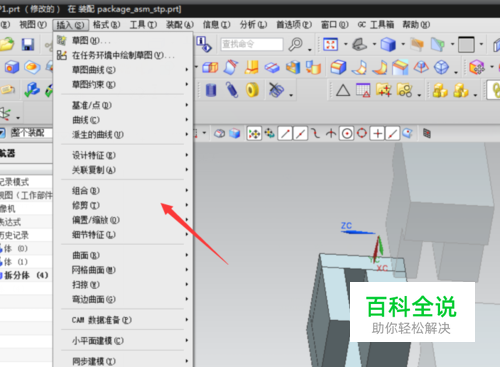Click the yellow tape roll icon

tap(252, 90)
